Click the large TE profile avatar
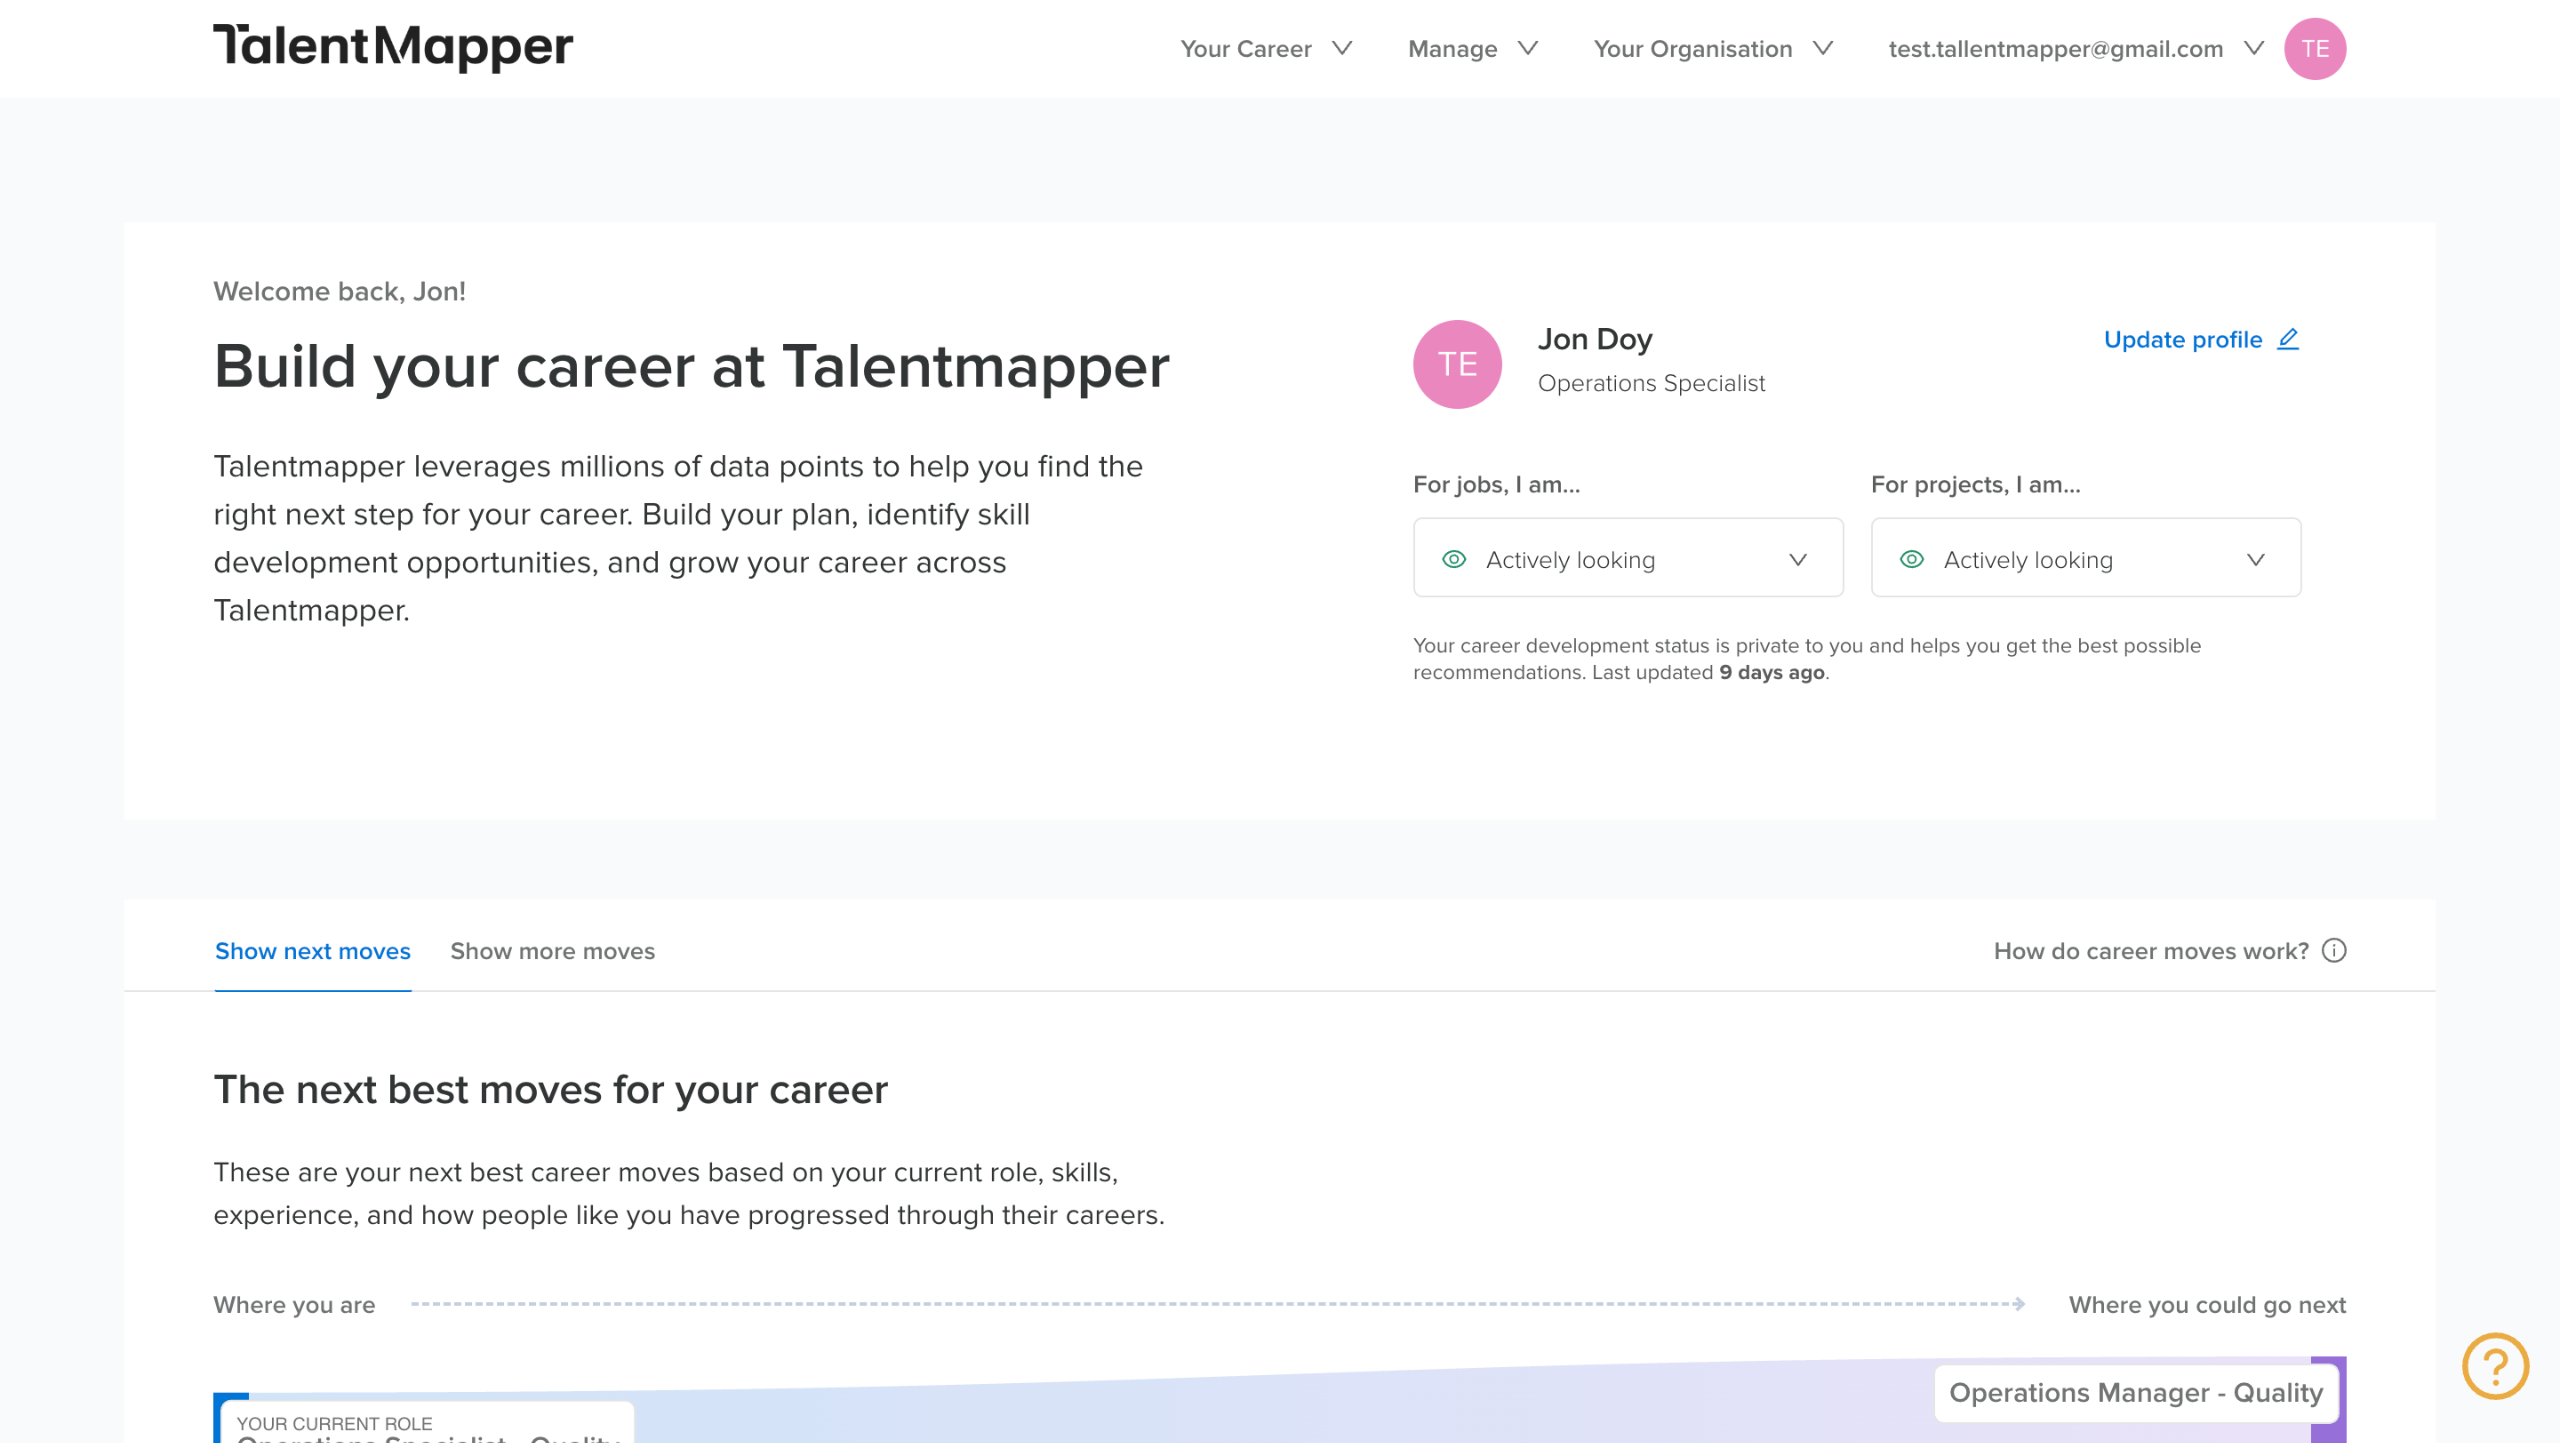This screenshot has width=2560, height=1443. (1457, 364)
